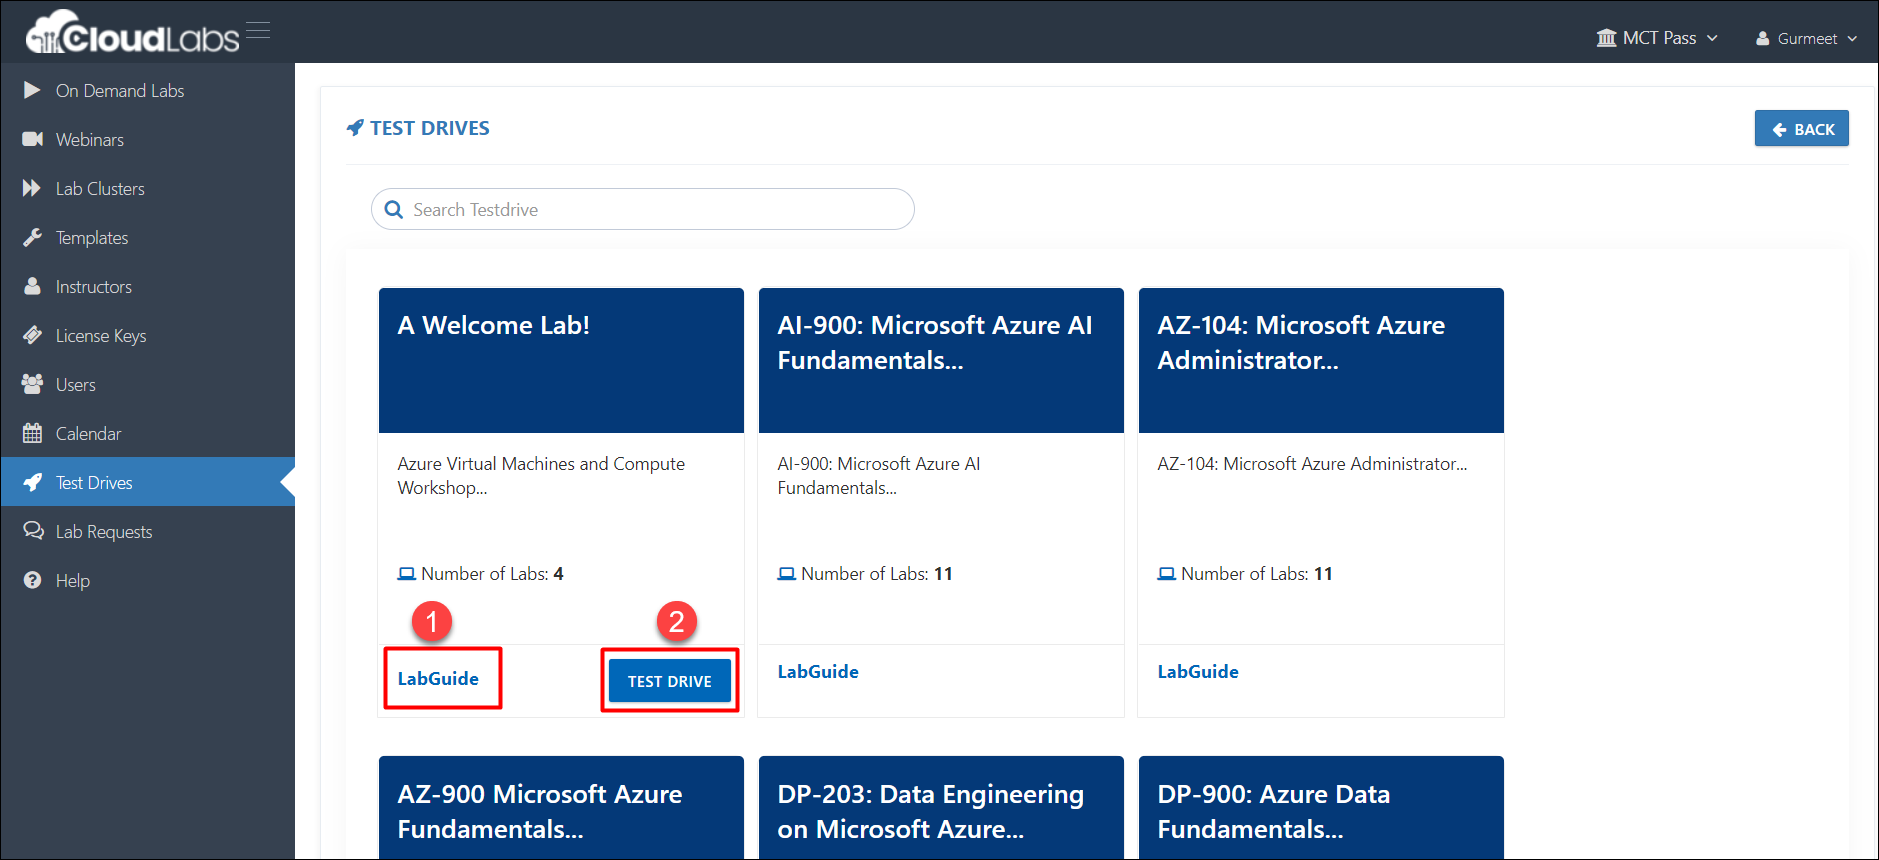Open Help from sidebar
Viewport: 1879px width, 860px height.
[x=148, y=580]
